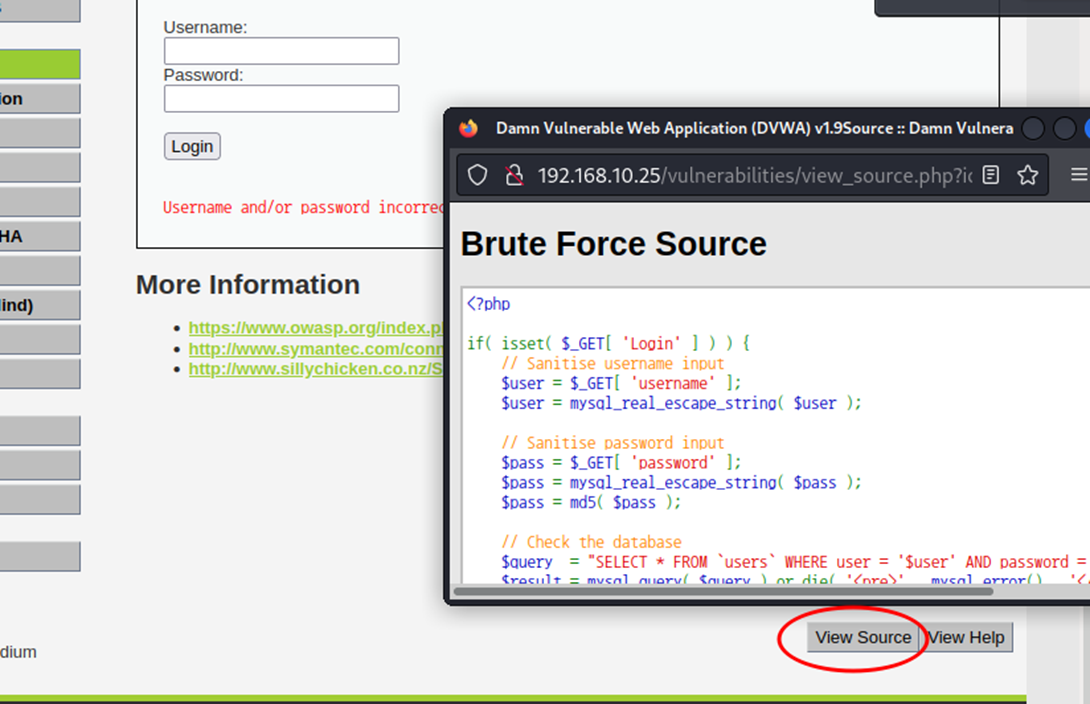The image size is (1090, 704).
Task: Select the sidebar item ending in 'ion'
Action: pos(40,99)
